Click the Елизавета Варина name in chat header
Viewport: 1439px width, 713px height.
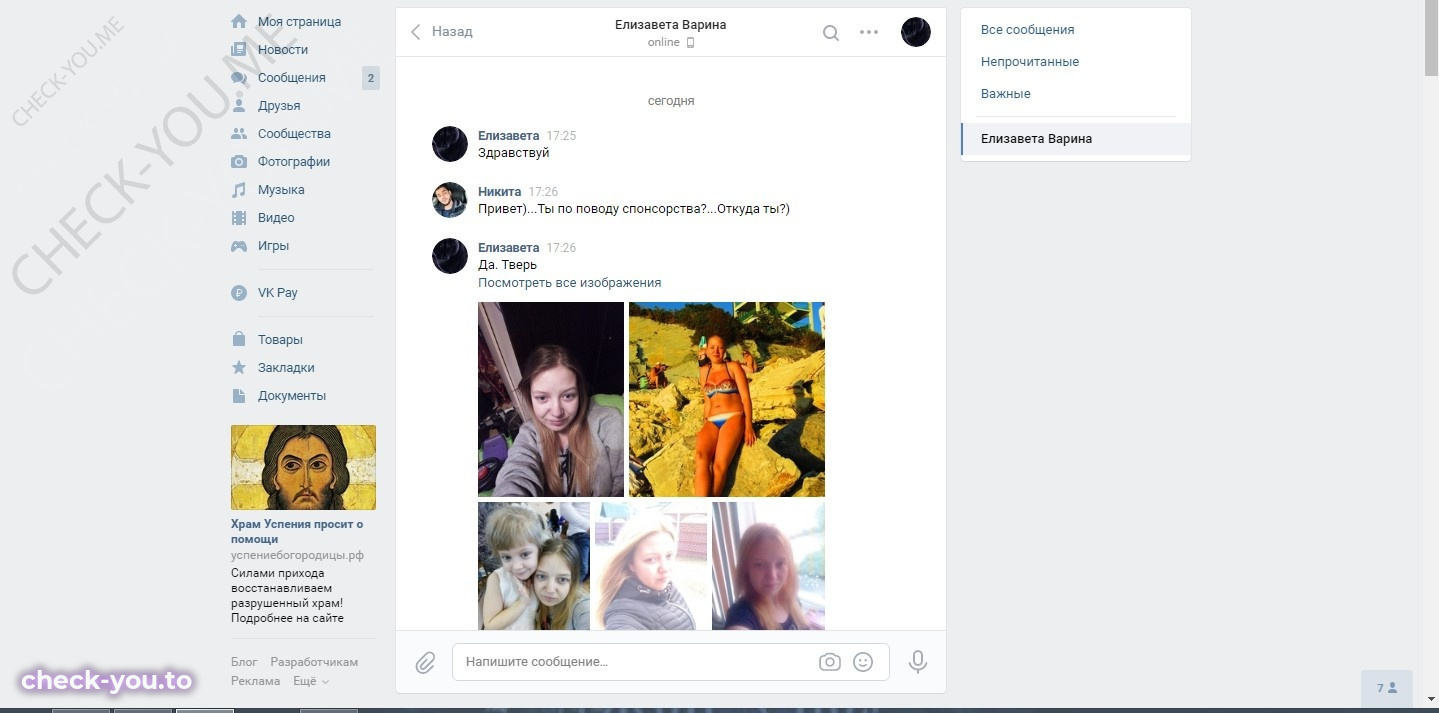tap(671, 24)
